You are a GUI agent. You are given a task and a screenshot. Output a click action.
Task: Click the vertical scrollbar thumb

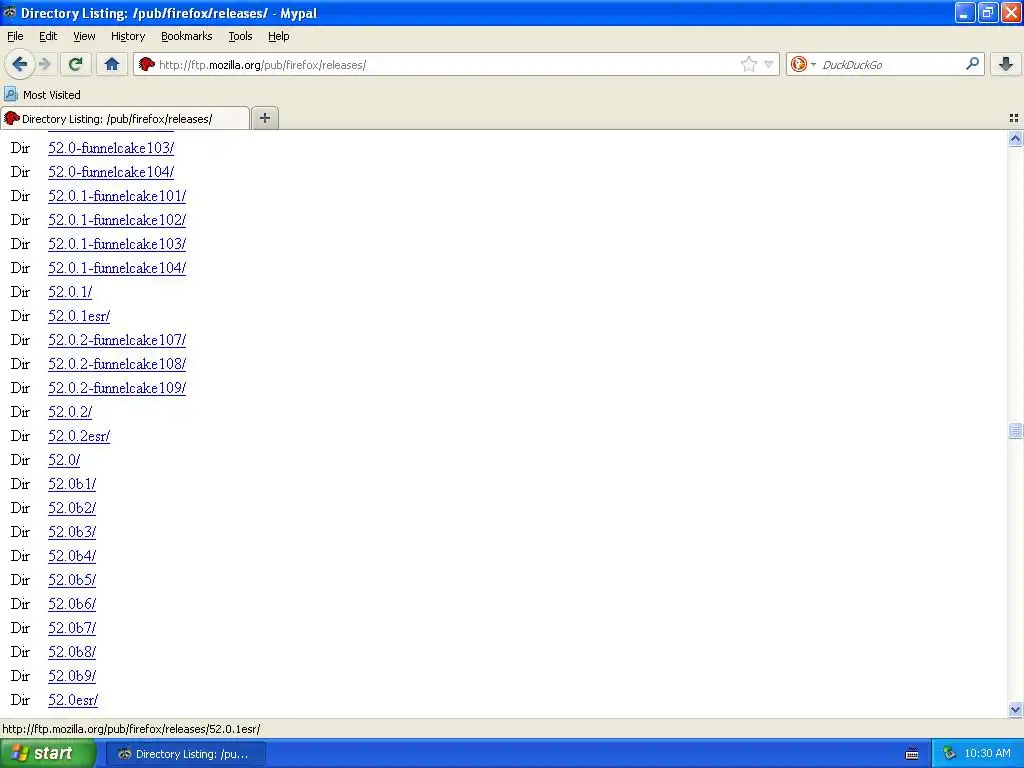pos(1015,430)
